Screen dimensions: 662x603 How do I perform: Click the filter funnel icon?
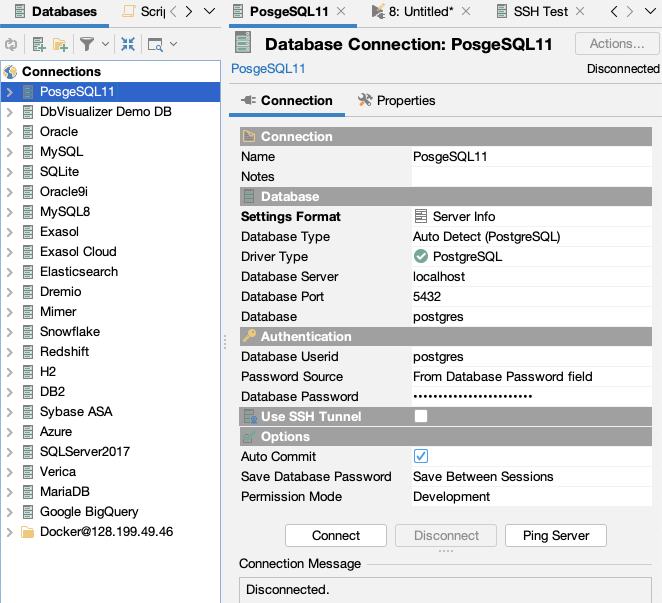[x=87, y=45]
